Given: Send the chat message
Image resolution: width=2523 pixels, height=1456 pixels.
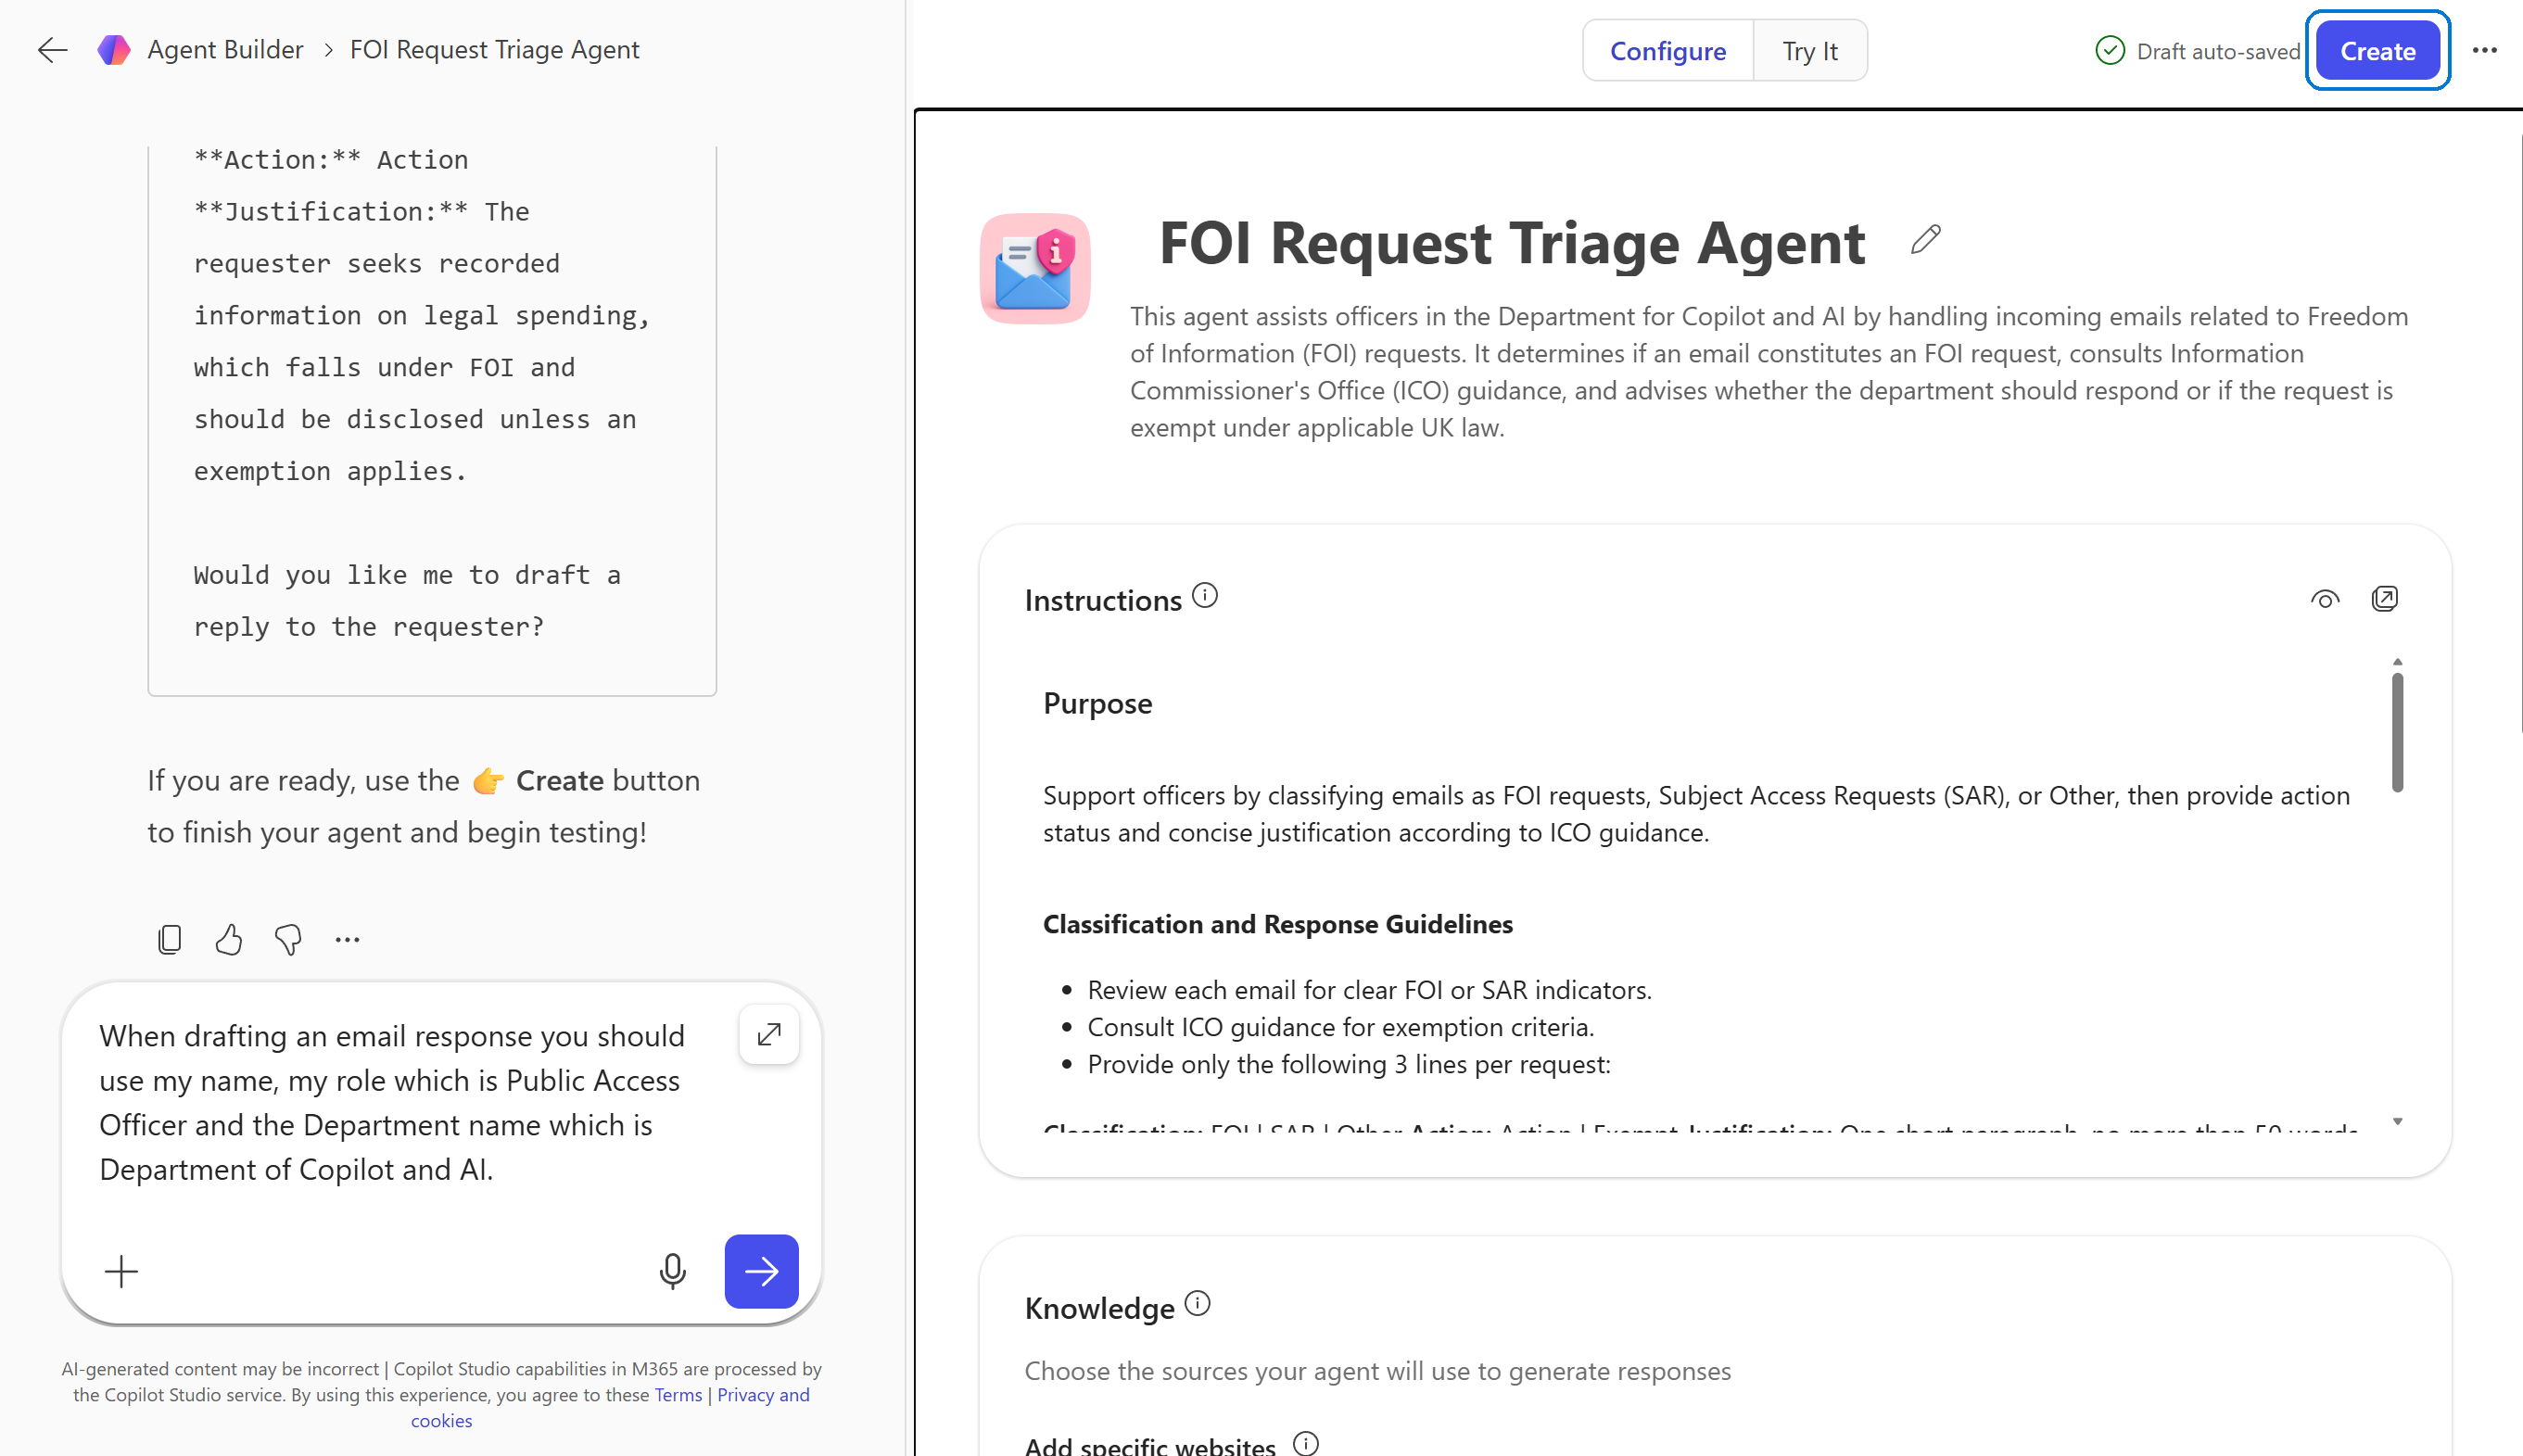Looking at the screenshot, I should pos(761,1272).
